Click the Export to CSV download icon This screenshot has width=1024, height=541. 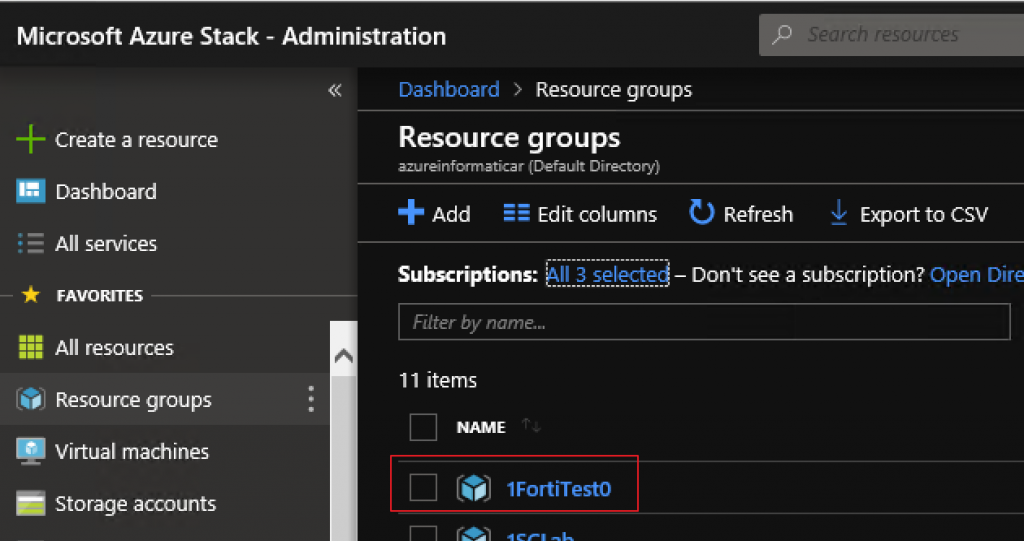point(839,214)
